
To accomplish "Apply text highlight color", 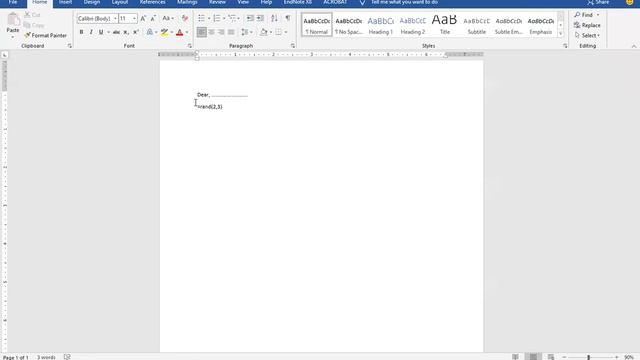I will (164, 32).
